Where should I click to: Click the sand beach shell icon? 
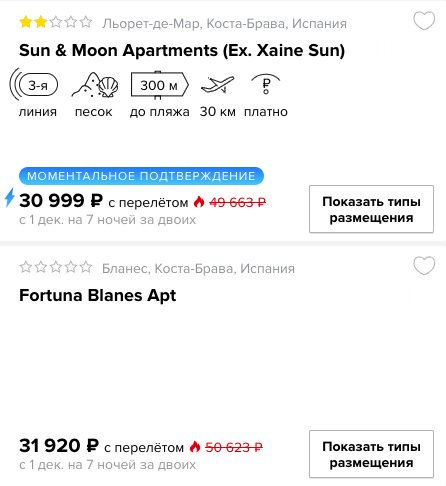(95, 85)
